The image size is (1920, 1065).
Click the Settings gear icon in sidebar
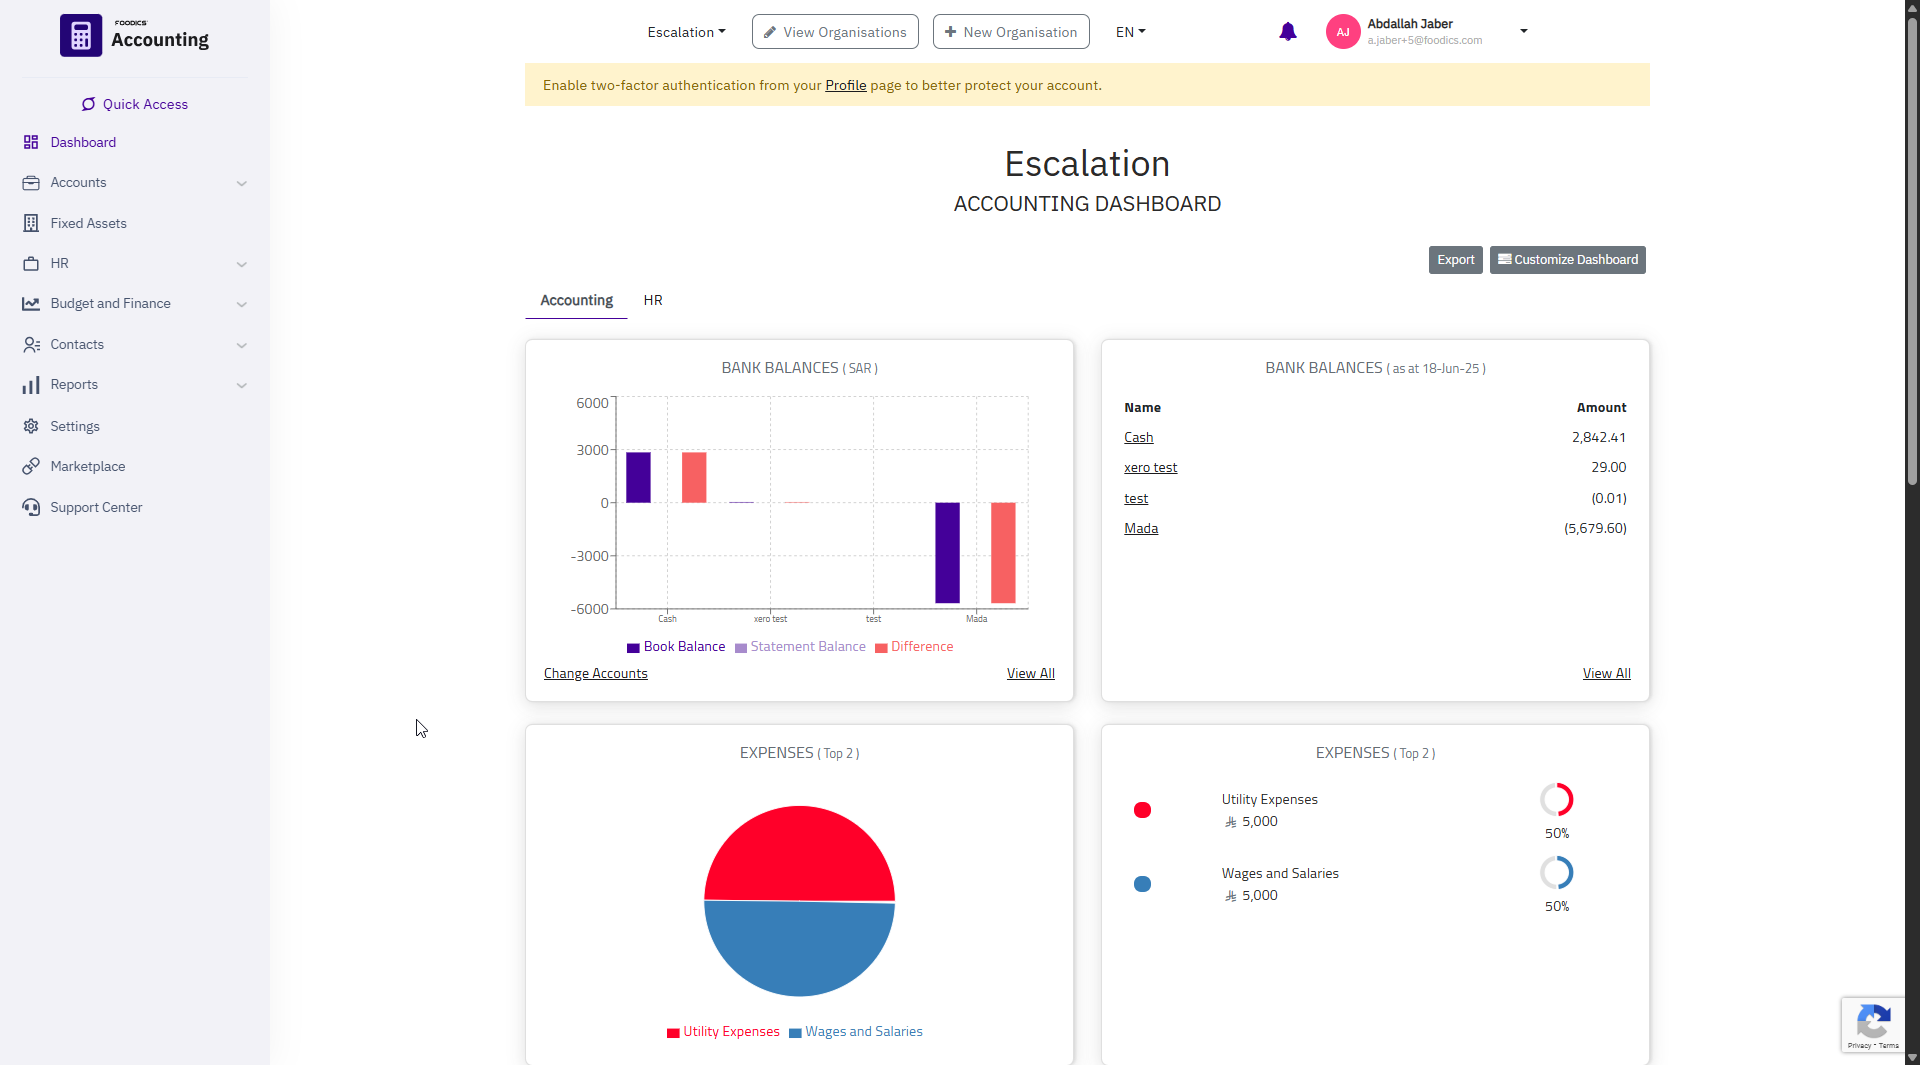pos(31,426)
